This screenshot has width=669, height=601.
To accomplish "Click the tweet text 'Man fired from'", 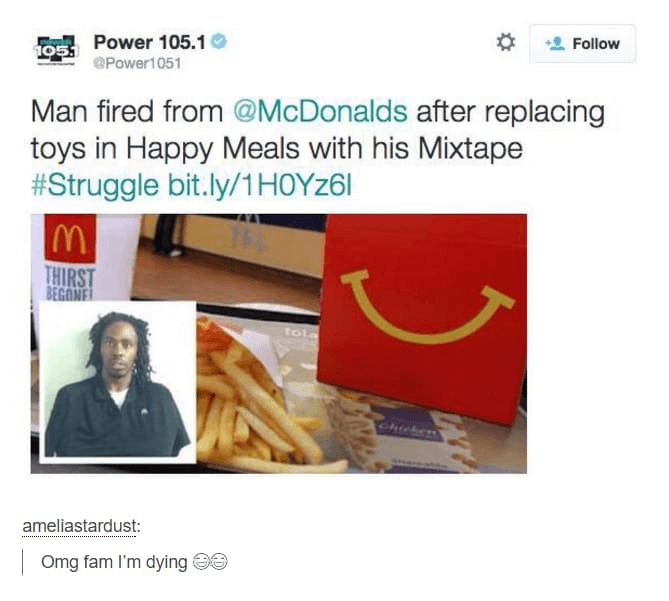I will [x=127, y=112].
